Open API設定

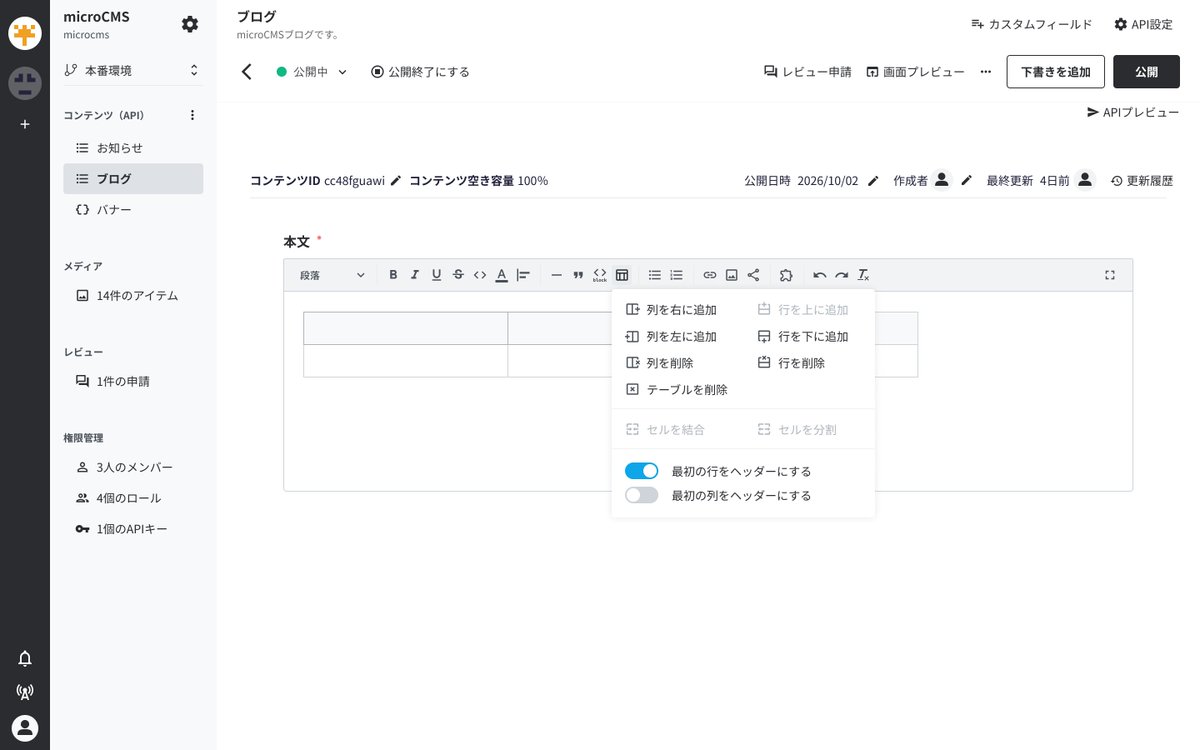click(x=1143, y=24)
